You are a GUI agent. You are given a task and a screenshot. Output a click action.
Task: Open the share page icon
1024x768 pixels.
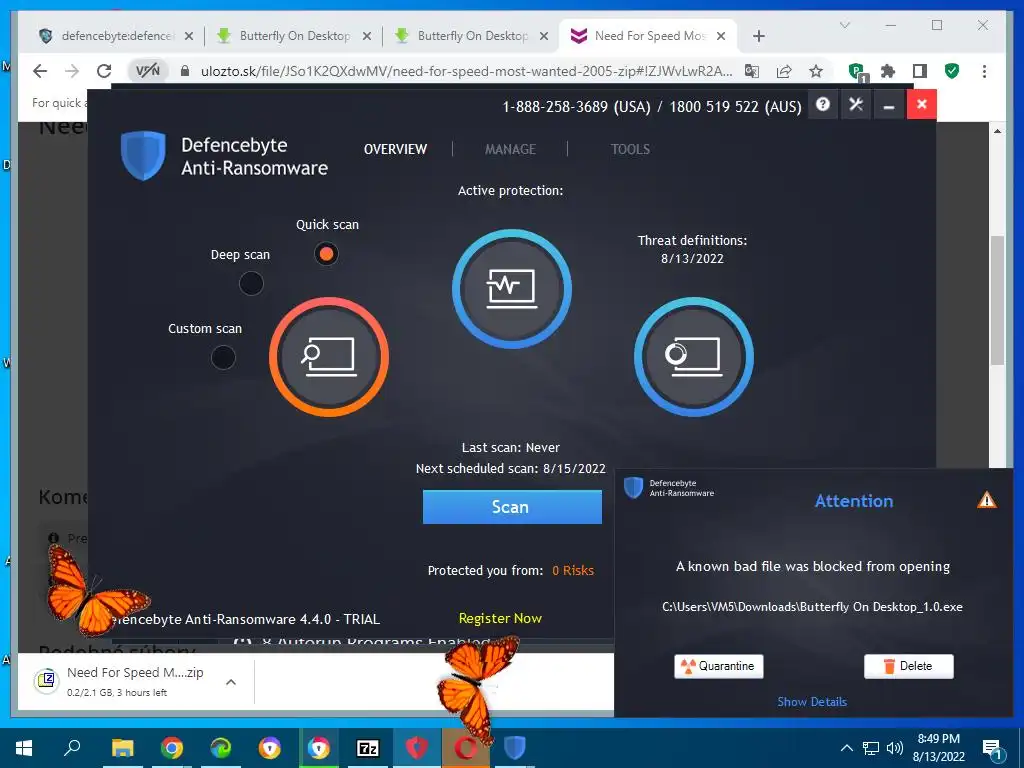(x=784, y=71)
